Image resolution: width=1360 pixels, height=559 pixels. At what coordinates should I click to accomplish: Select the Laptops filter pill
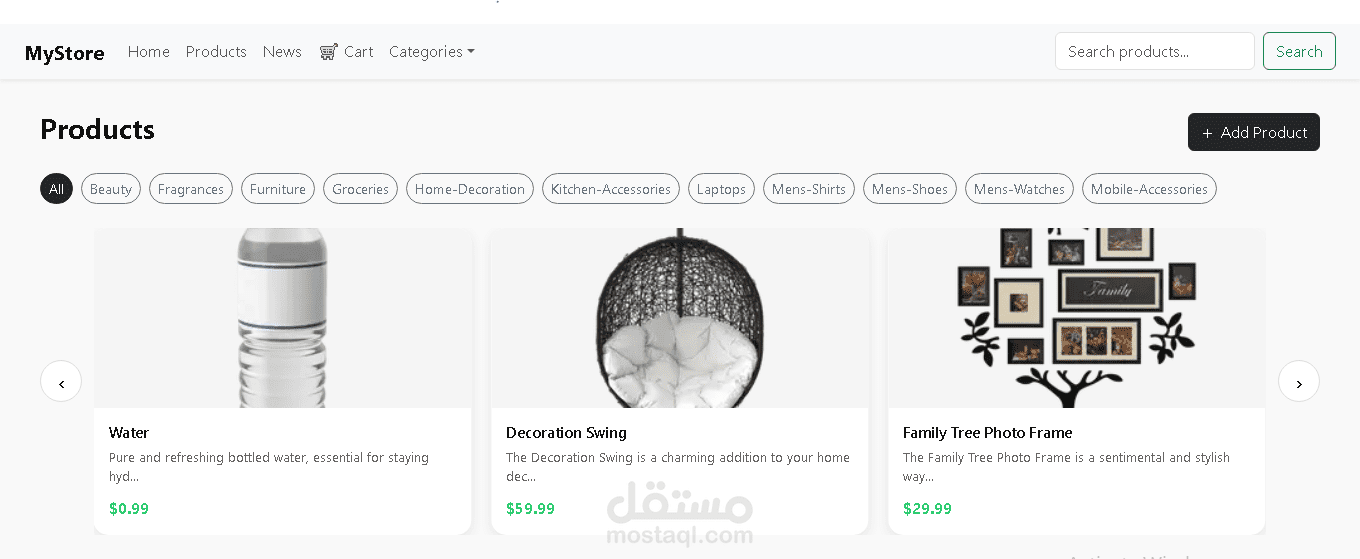click(721, 189)
